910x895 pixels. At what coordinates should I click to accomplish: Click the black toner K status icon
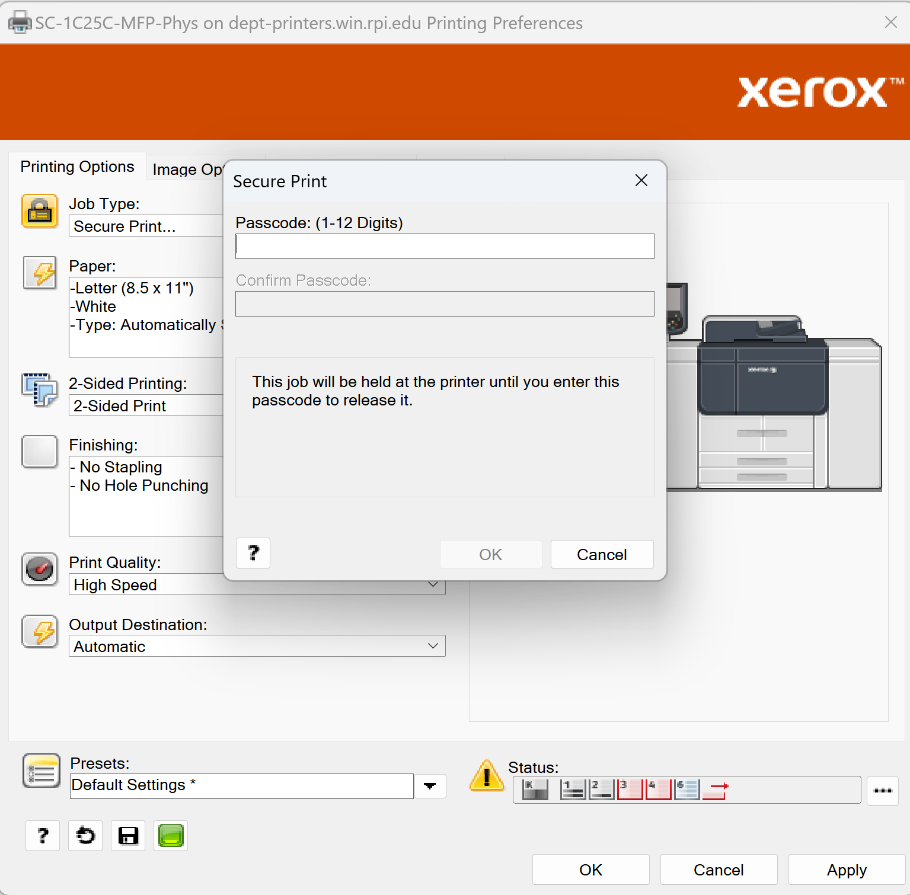pos(535,789)
